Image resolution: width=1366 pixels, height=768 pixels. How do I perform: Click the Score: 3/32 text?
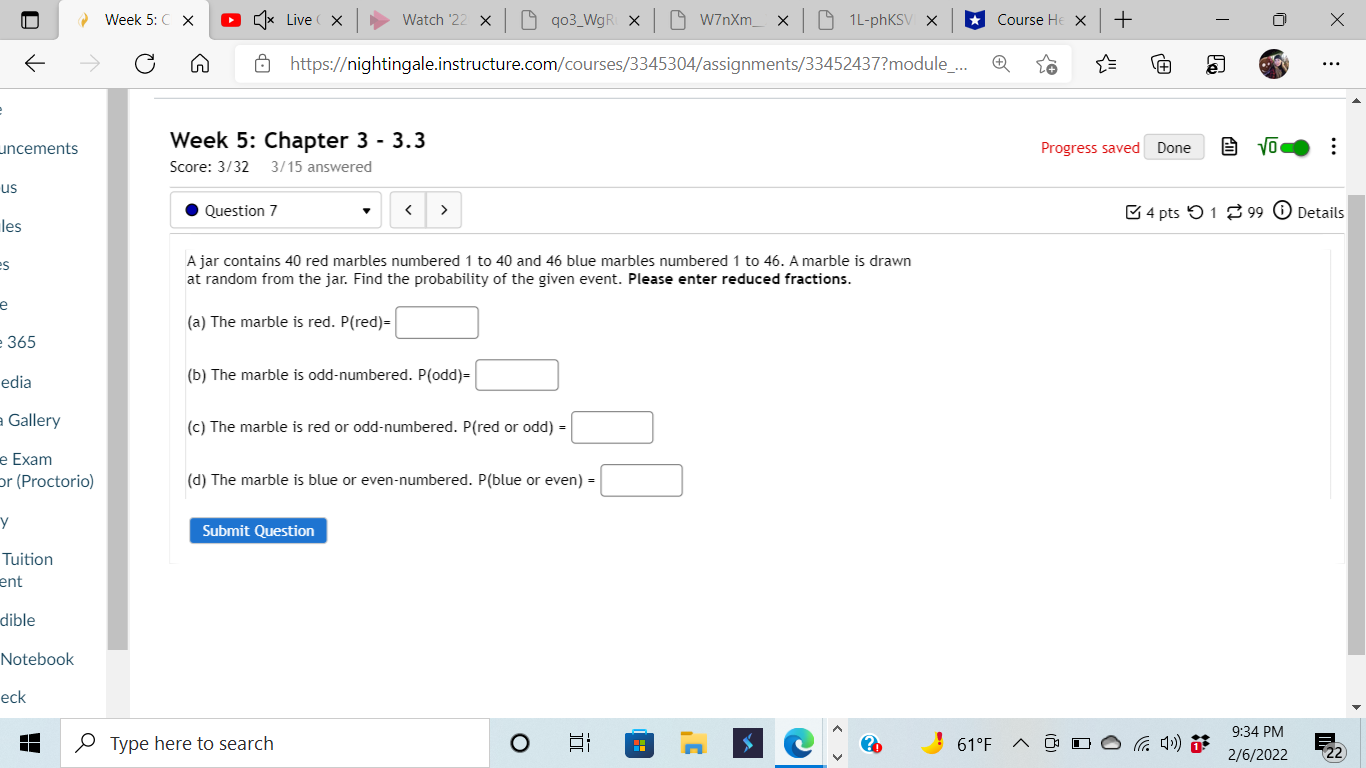coord(209,167)
